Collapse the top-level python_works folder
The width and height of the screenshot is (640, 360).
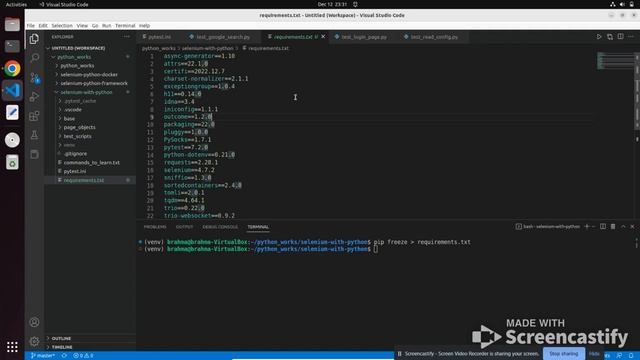pyautogui.click(x=91, y=57)
